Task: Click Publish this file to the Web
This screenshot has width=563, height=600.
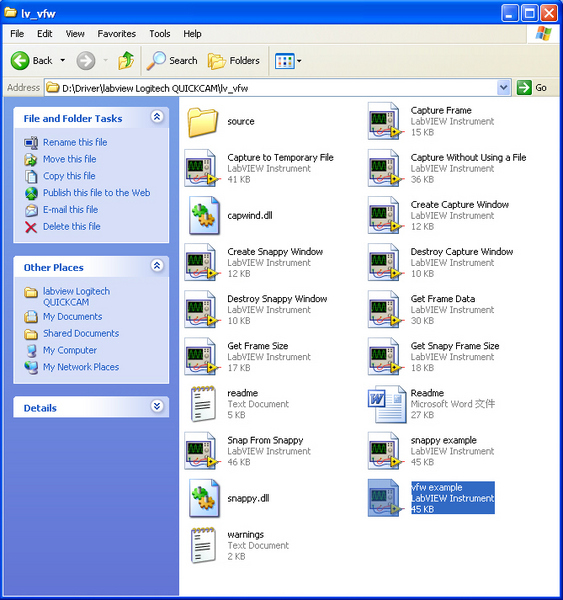Action: (96, 193)
